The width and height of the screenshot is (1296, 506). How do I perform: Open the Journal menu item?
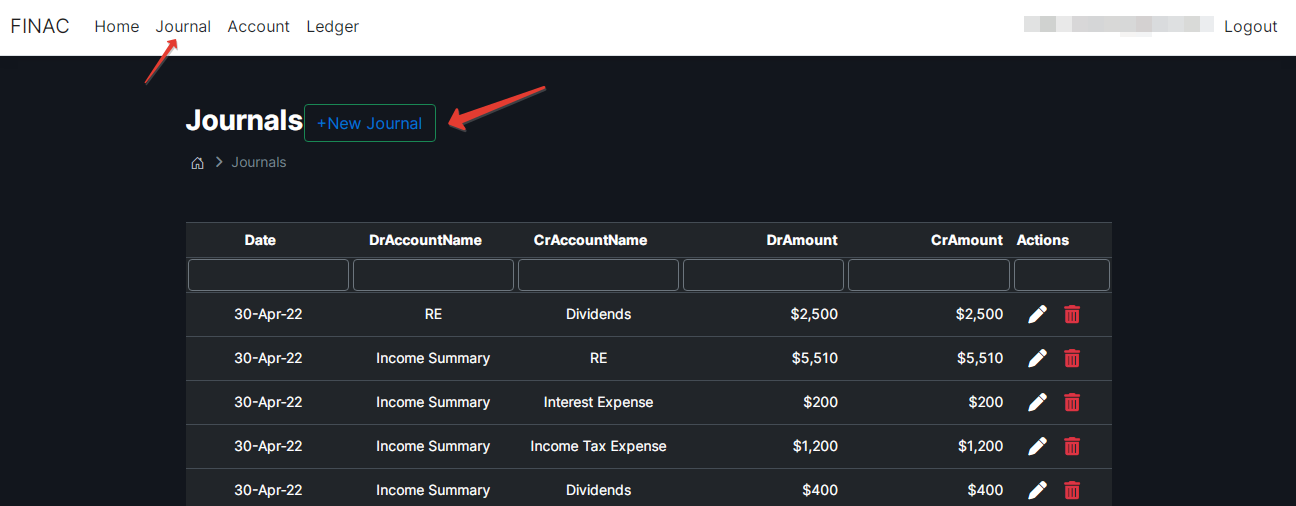coord(183,27)
